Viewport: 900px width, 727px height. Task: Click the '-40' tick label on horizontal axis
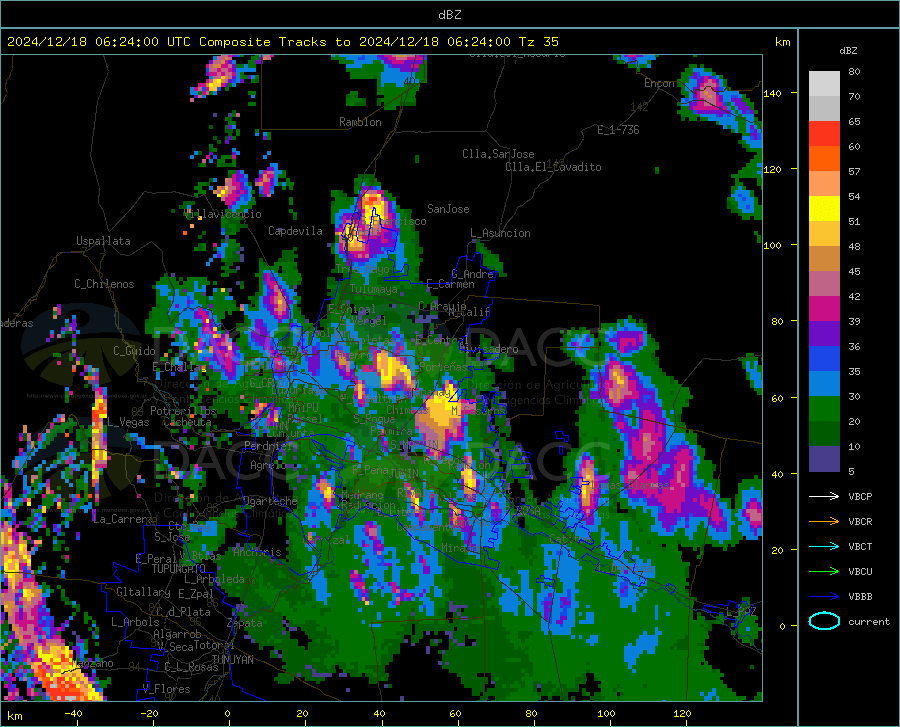pyautogui.click(x=73, y=713)
